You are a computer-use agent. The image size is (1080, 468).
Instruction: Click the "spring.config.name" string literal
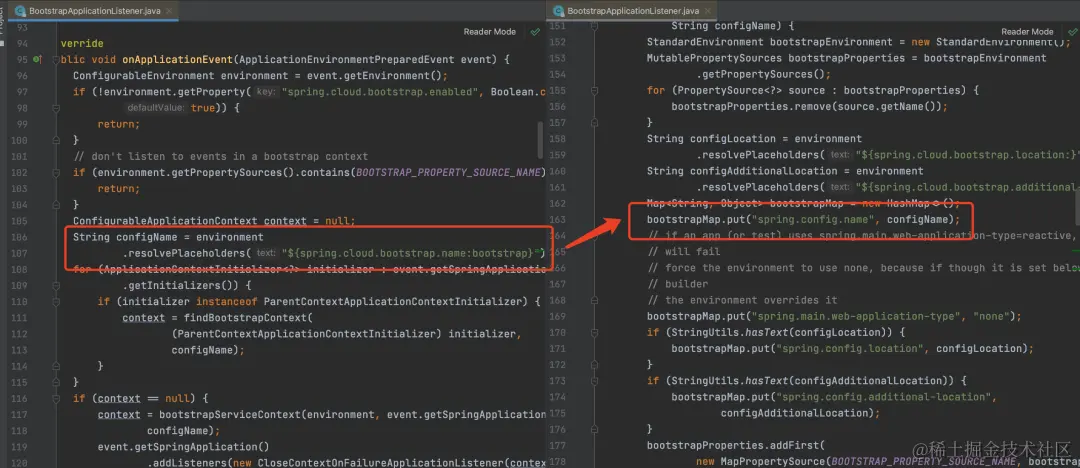pyautogui.click(x=813, y=219)
